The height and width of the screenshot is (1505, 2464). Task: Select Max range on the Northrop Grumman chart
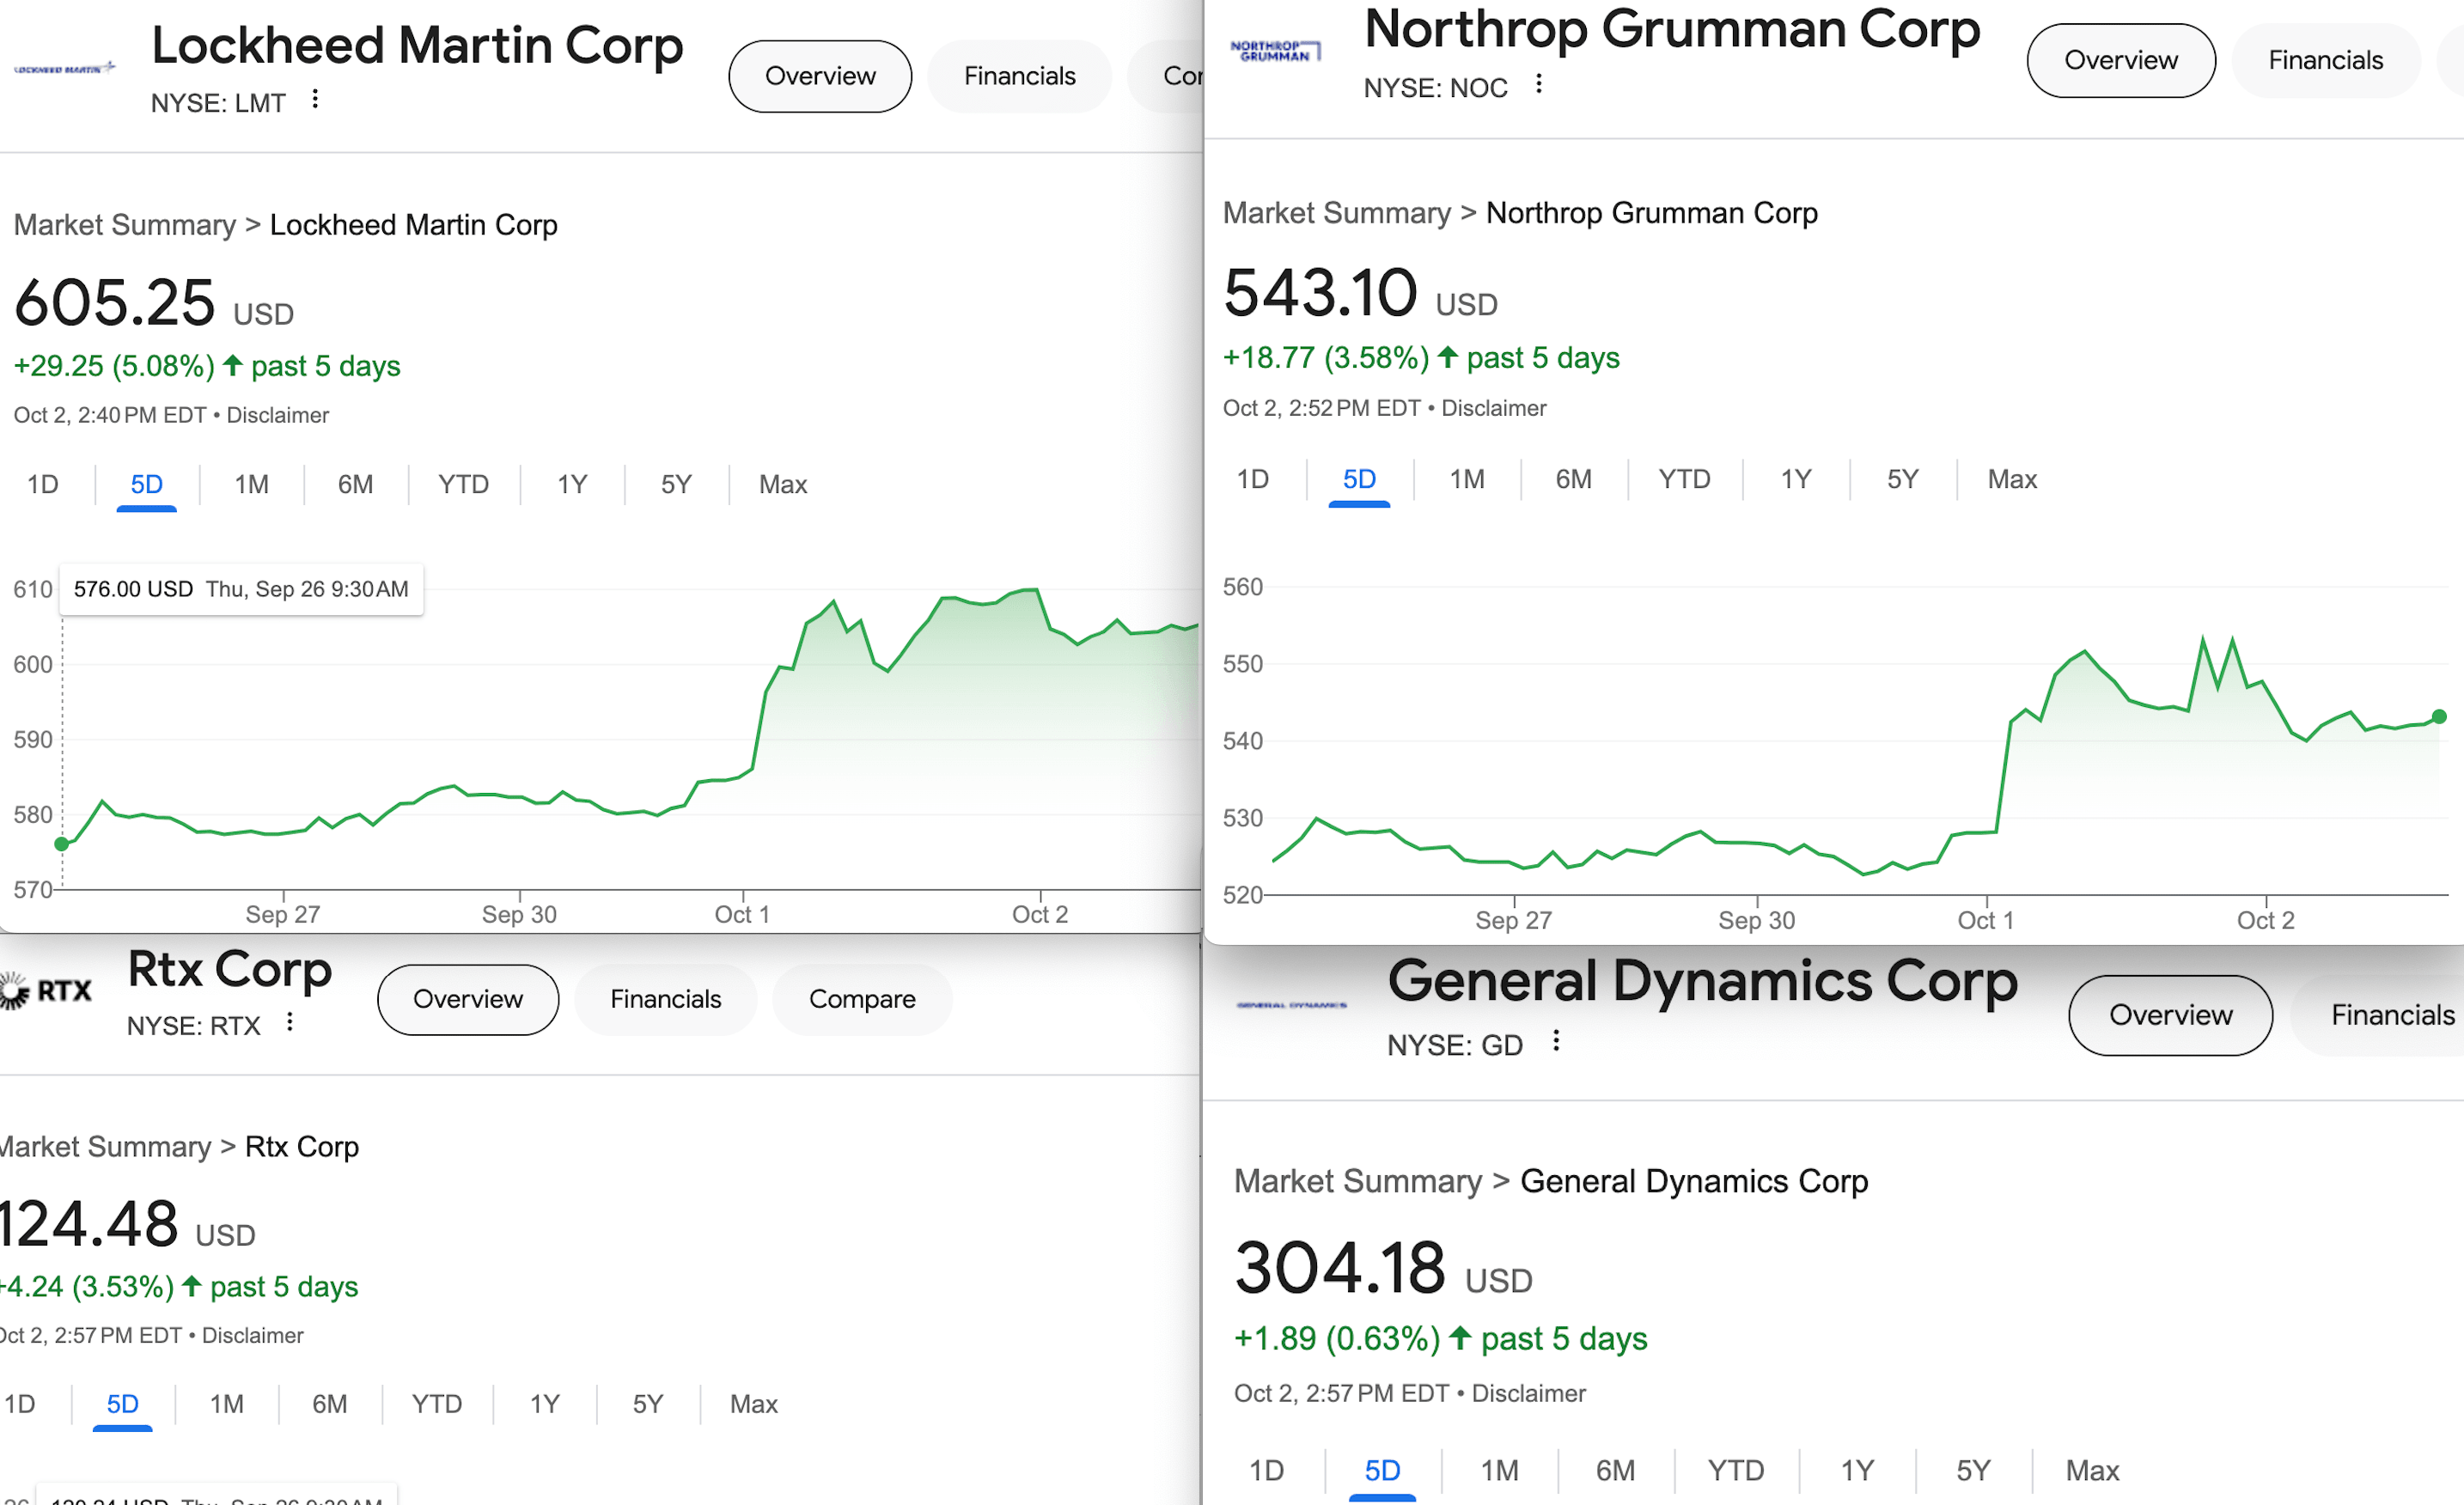pos(2011,480)
